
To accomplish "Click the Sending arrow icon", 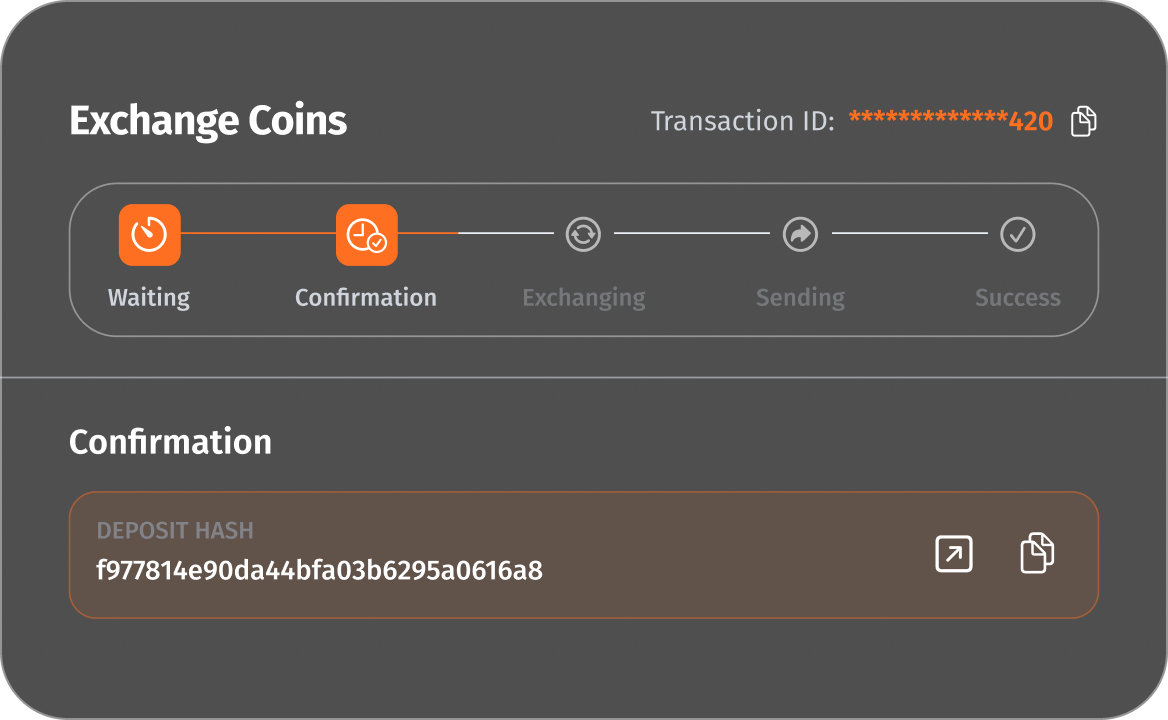I will (x=800, y=234).
